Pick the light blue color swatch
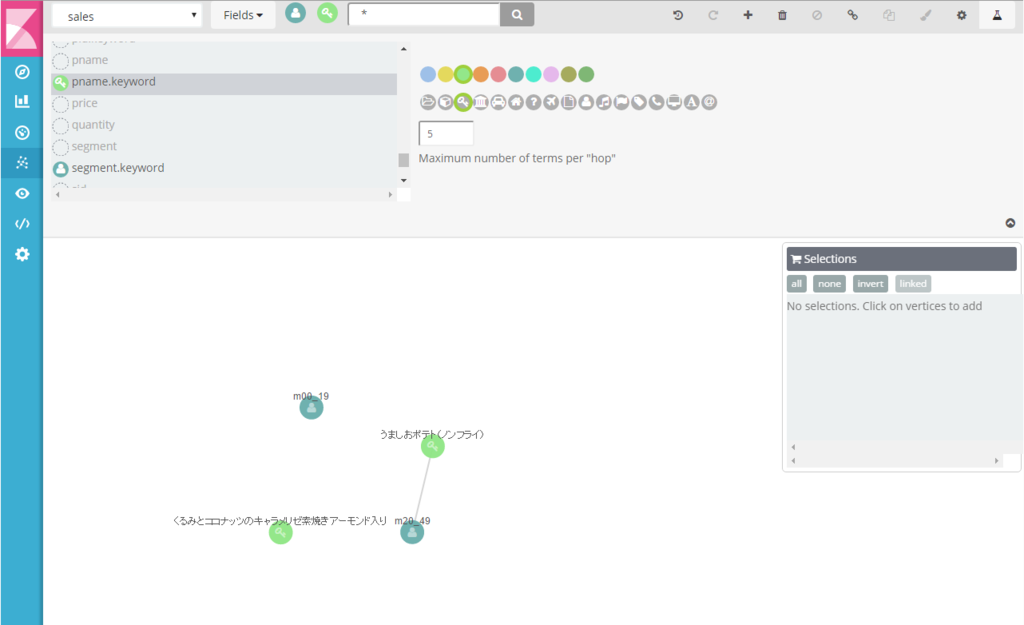 428,74
